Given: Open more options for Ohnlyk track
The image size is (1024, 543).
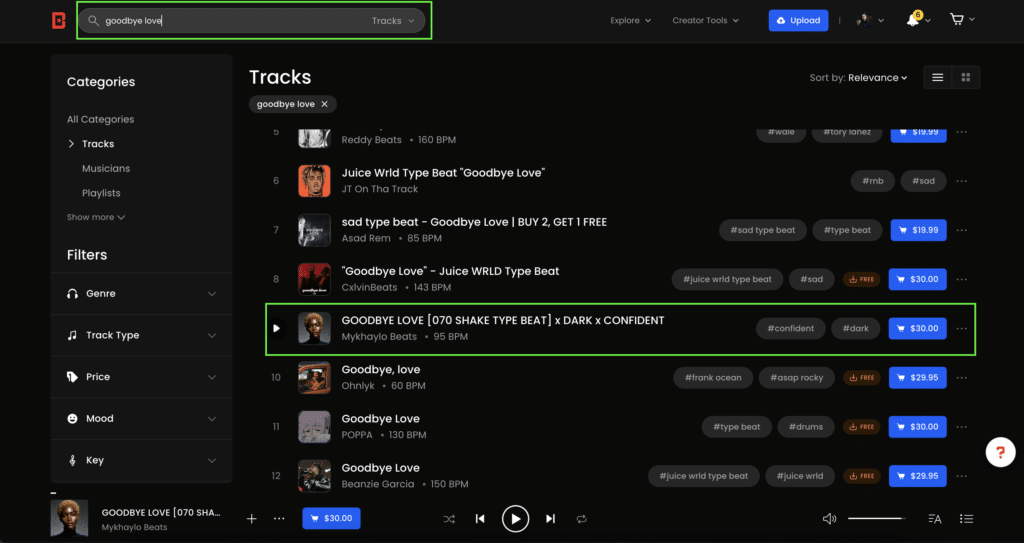Looking at the screenshot, I should [961, 378].
